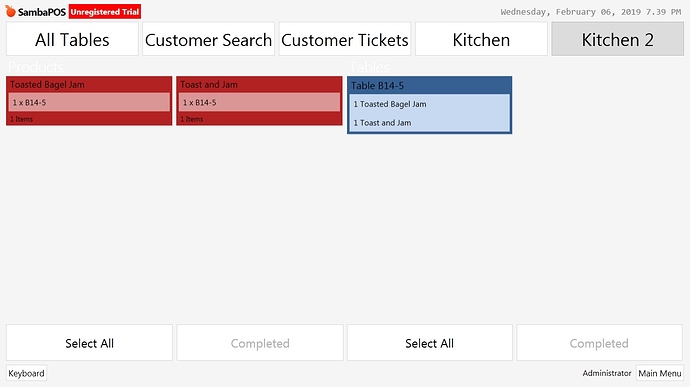Select the Table B14-5 card header
690x387 pixels.
[x=429, y=85]
